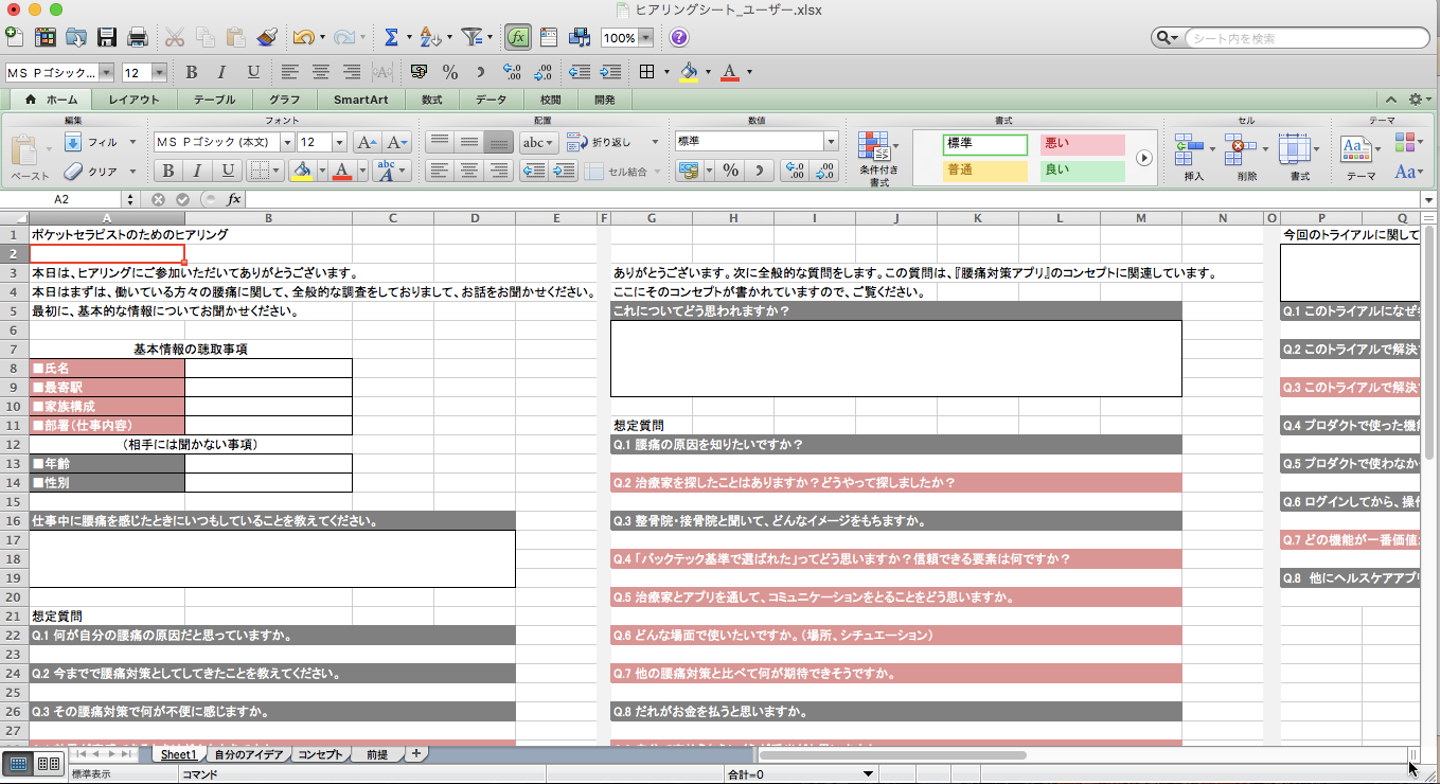Apply the 悪い cell style
Image resolution: width=1440 pixels, height=784 pixels.
(1082, 144)
